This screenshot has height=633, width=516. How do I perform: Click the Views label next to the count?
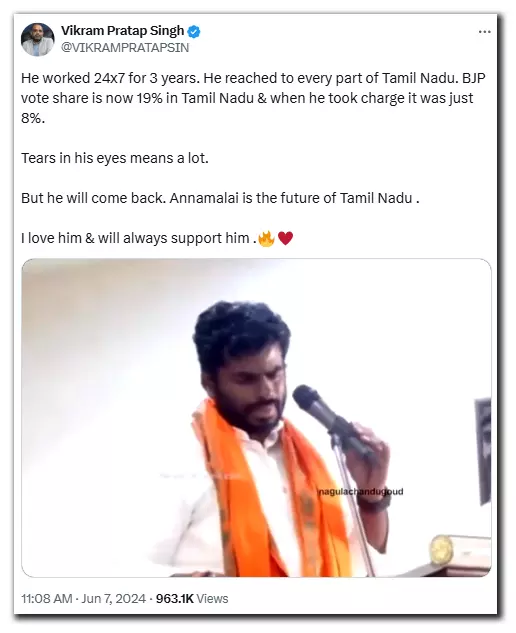(213, 598)
